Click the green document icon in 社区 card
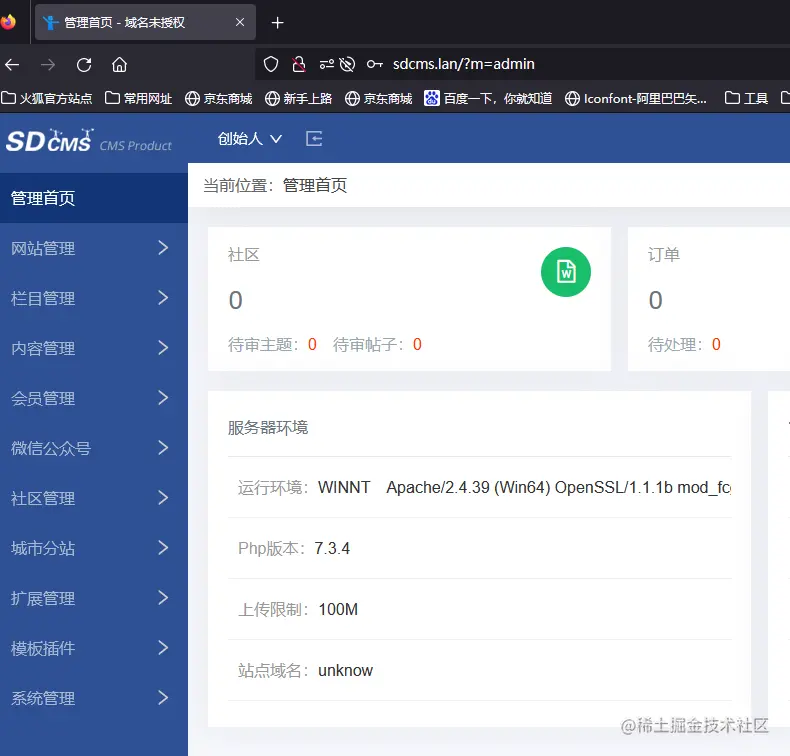Screen dimensions: 790x756 click(x=566, y=272)
